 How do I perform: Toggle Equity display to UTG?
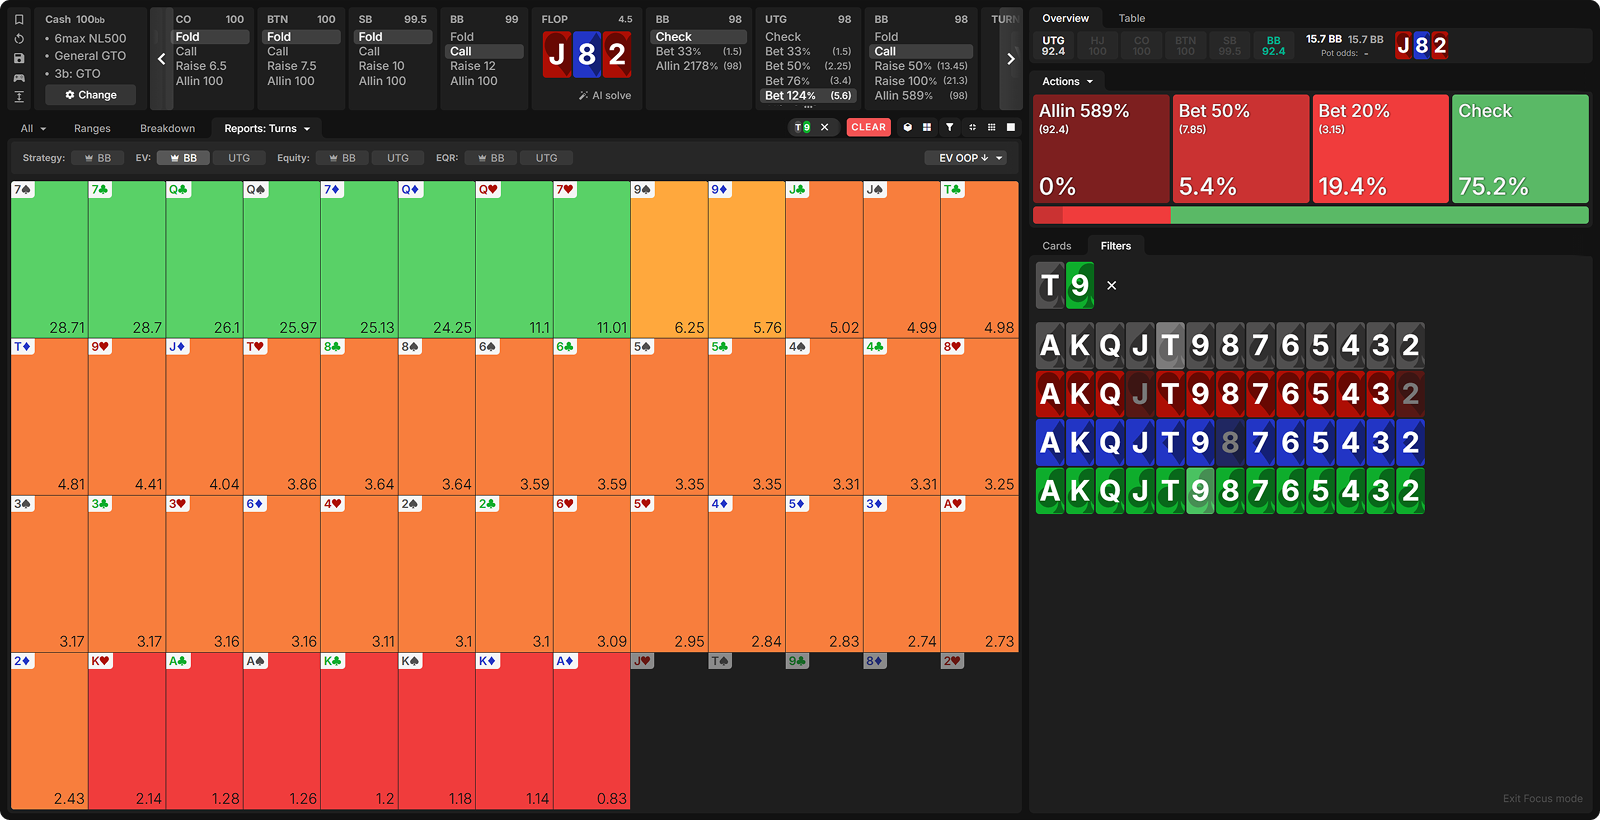click(x=398, y=158)
